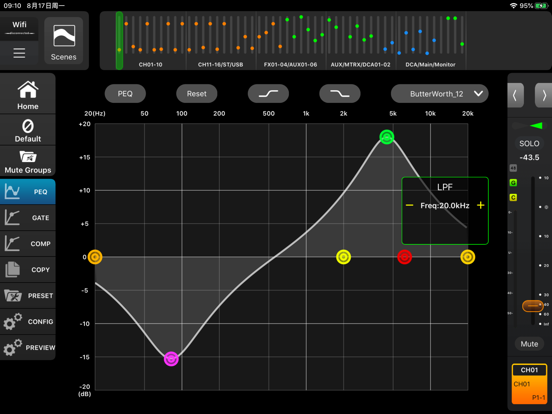Toggle the yellow C compressor indicator
Image resolution: width=552 pixels, height=414 pixels.
513,197
